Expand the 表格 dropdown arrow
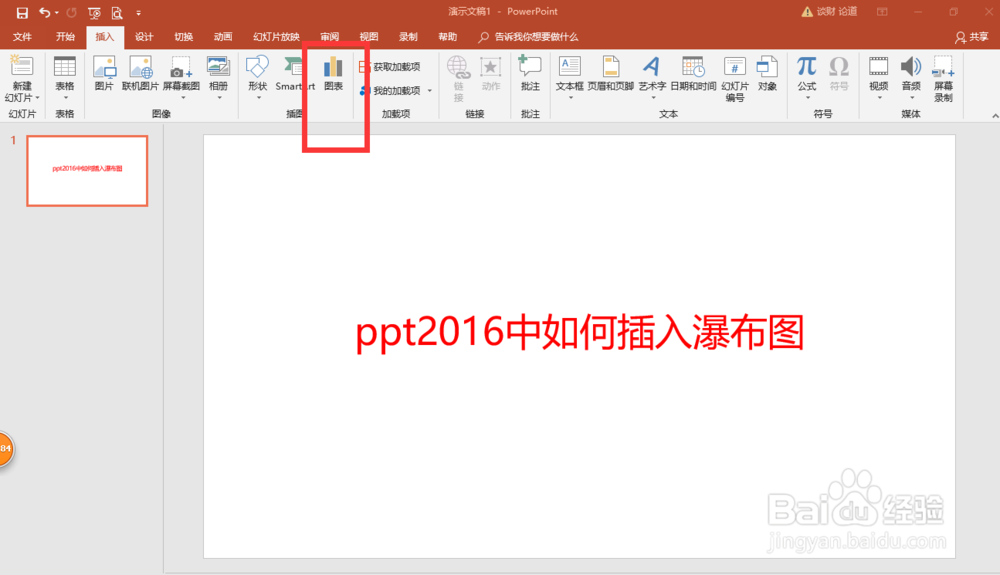 click(x=65, y=98)
